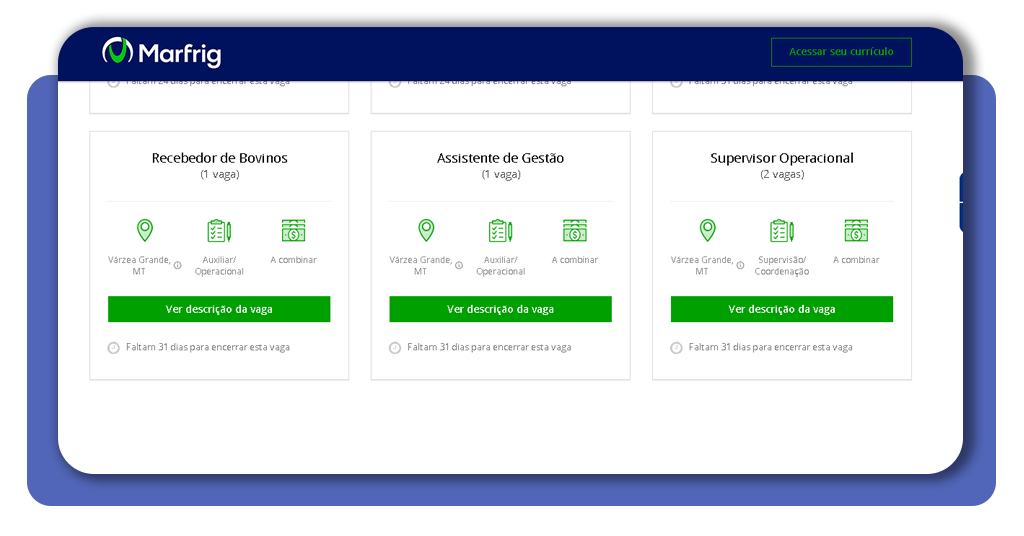Click location pin icon in Recebedor de Bovinos card
The width and height of the screenshot is (1024, 536).
tap(145, 231)
